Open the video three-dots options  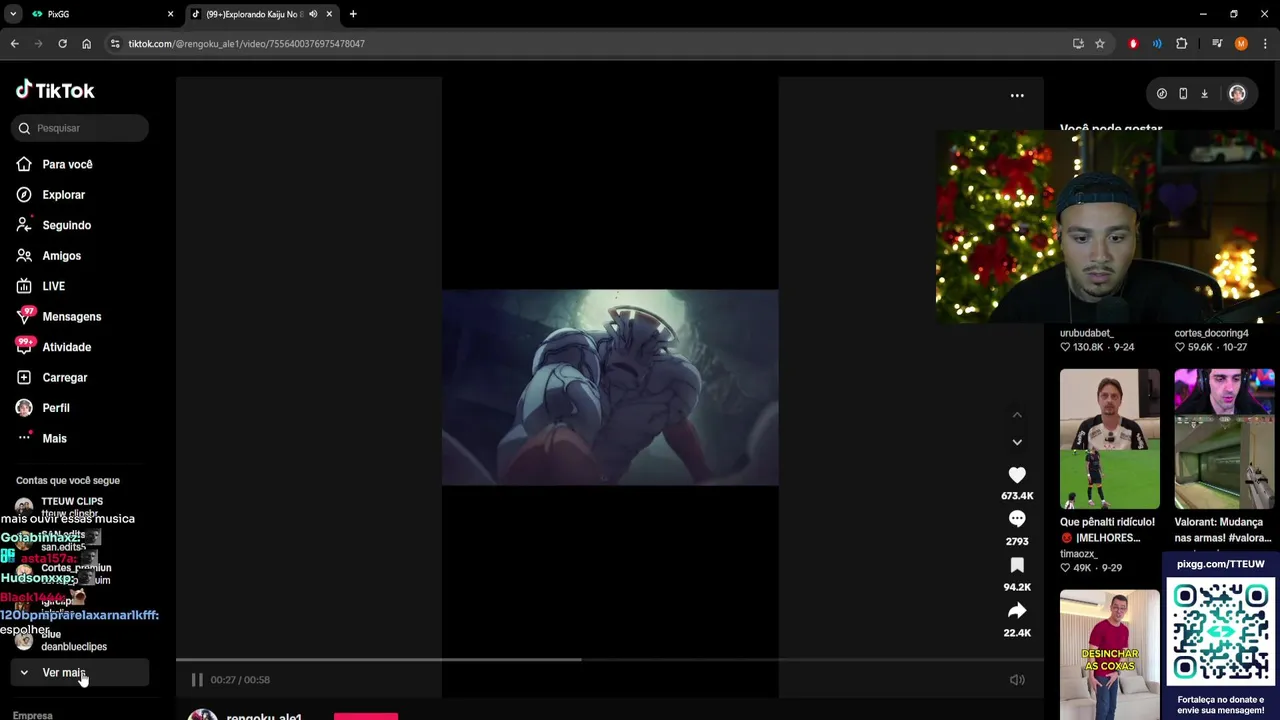click(x=1017, y=96)
